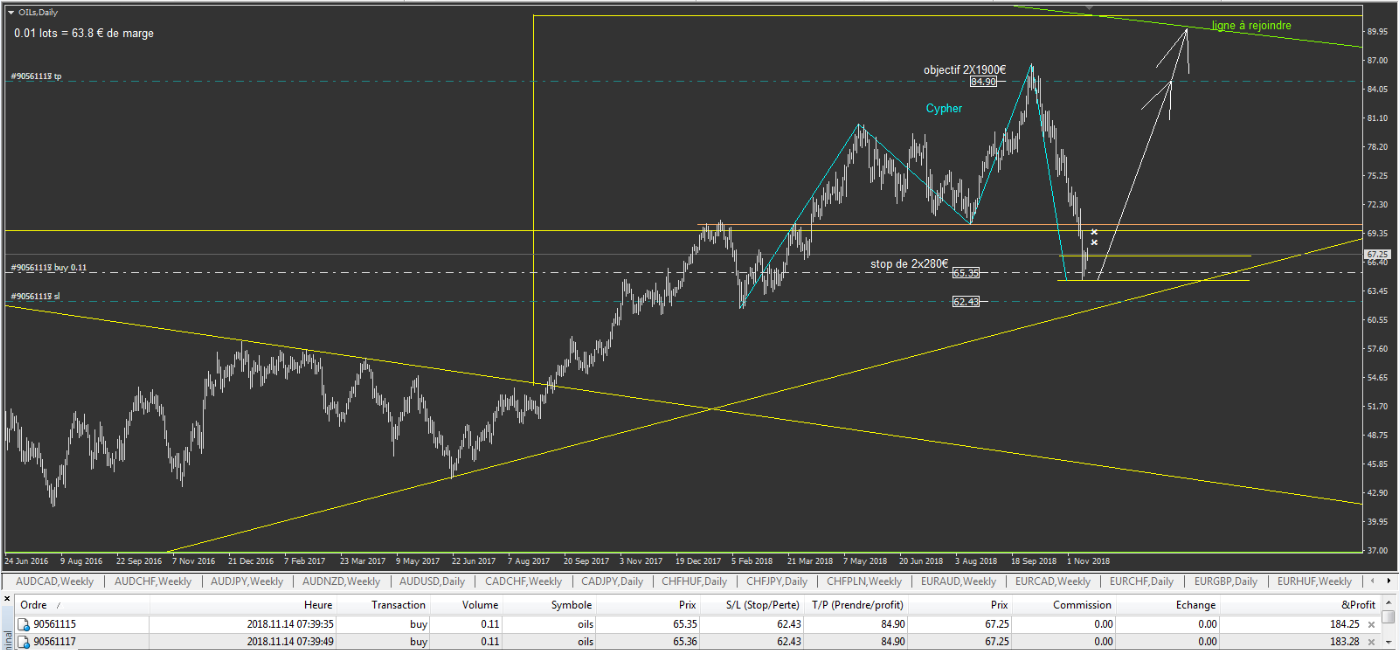Click the 'Cypher' pattern text label
This screenshot has height=650, width=1400.
coord(944,108)
